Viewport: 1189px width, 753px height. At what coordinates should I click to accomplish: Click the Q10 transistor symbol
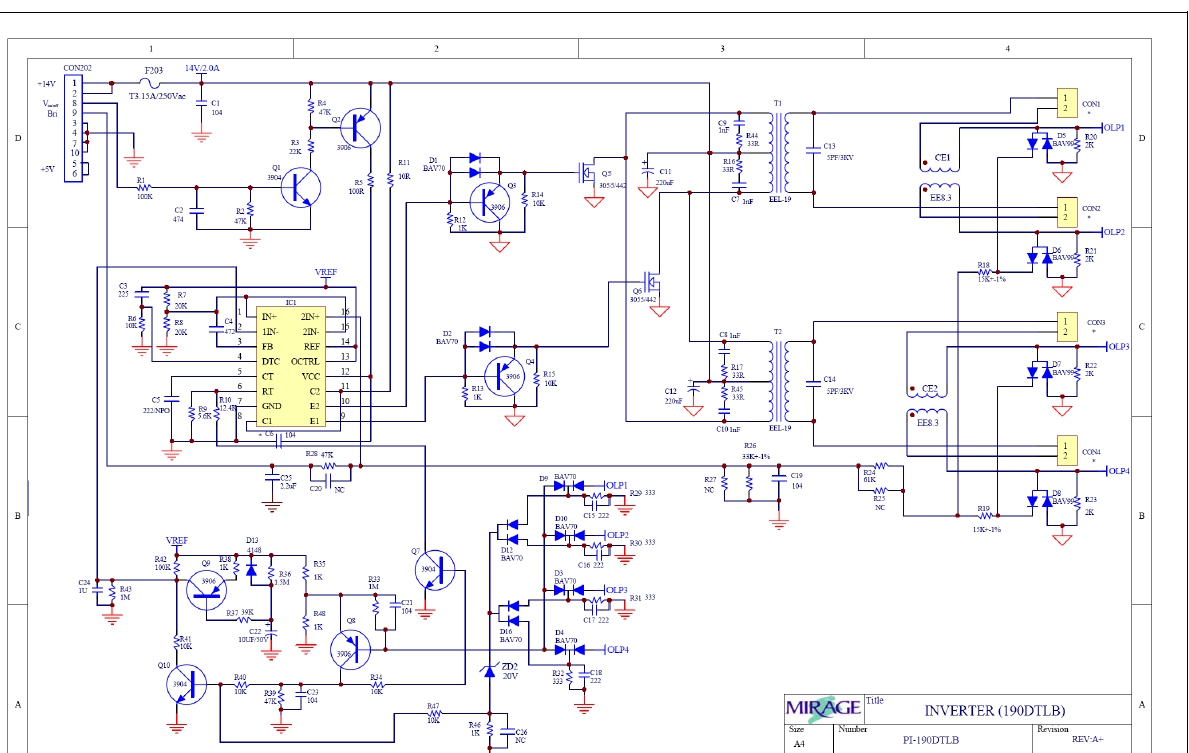pyautogui.click(x=185, y=685)
